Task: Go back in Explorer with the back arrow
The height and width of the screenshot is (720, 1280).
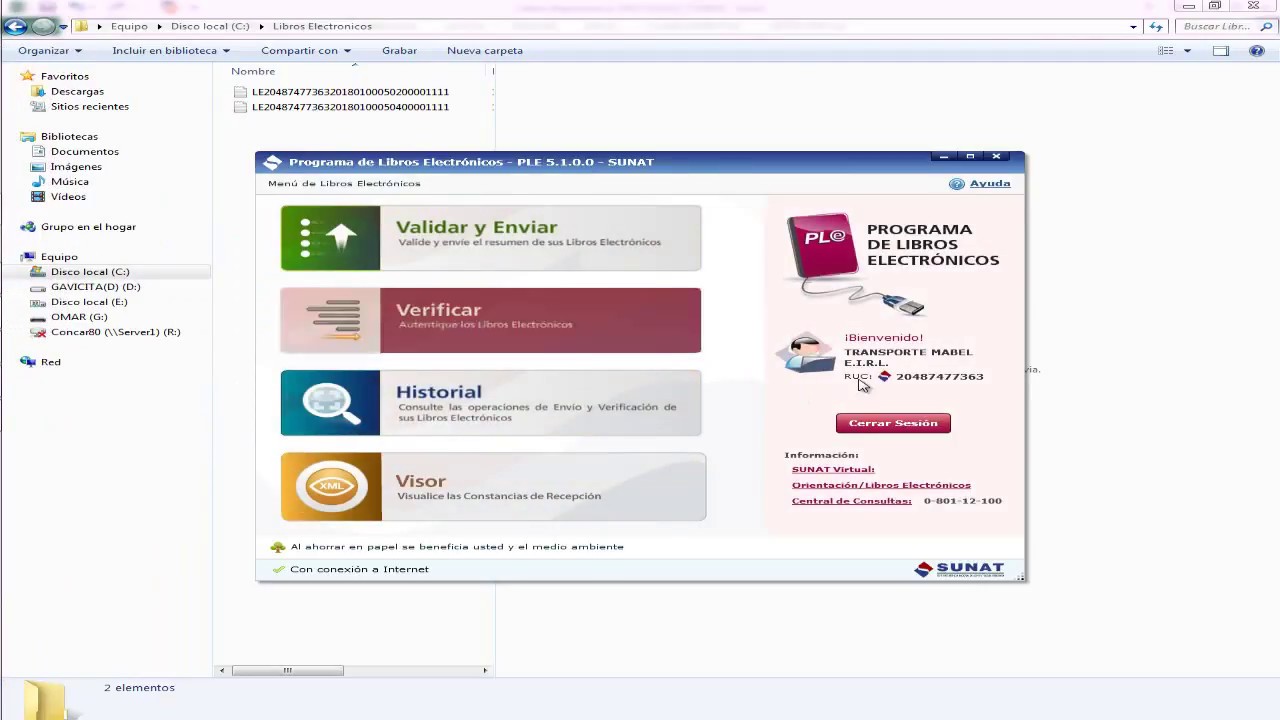Action: pos(15,27)
